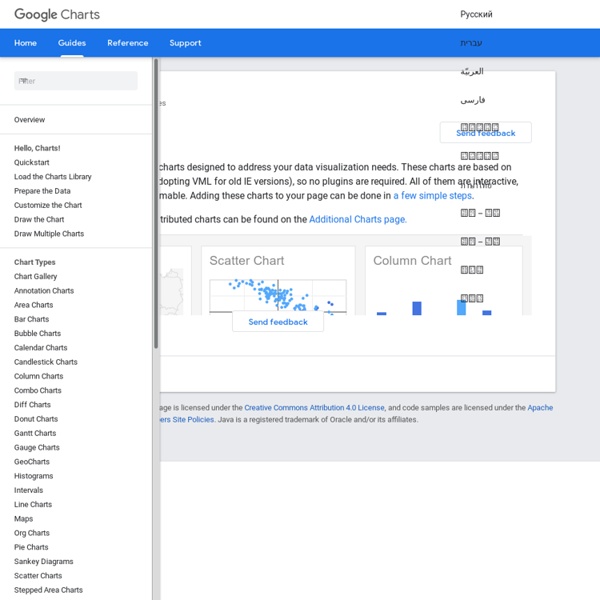Open Sankey Diagrams page
This screenshot has width=600, height=600.
coord(44,561)
